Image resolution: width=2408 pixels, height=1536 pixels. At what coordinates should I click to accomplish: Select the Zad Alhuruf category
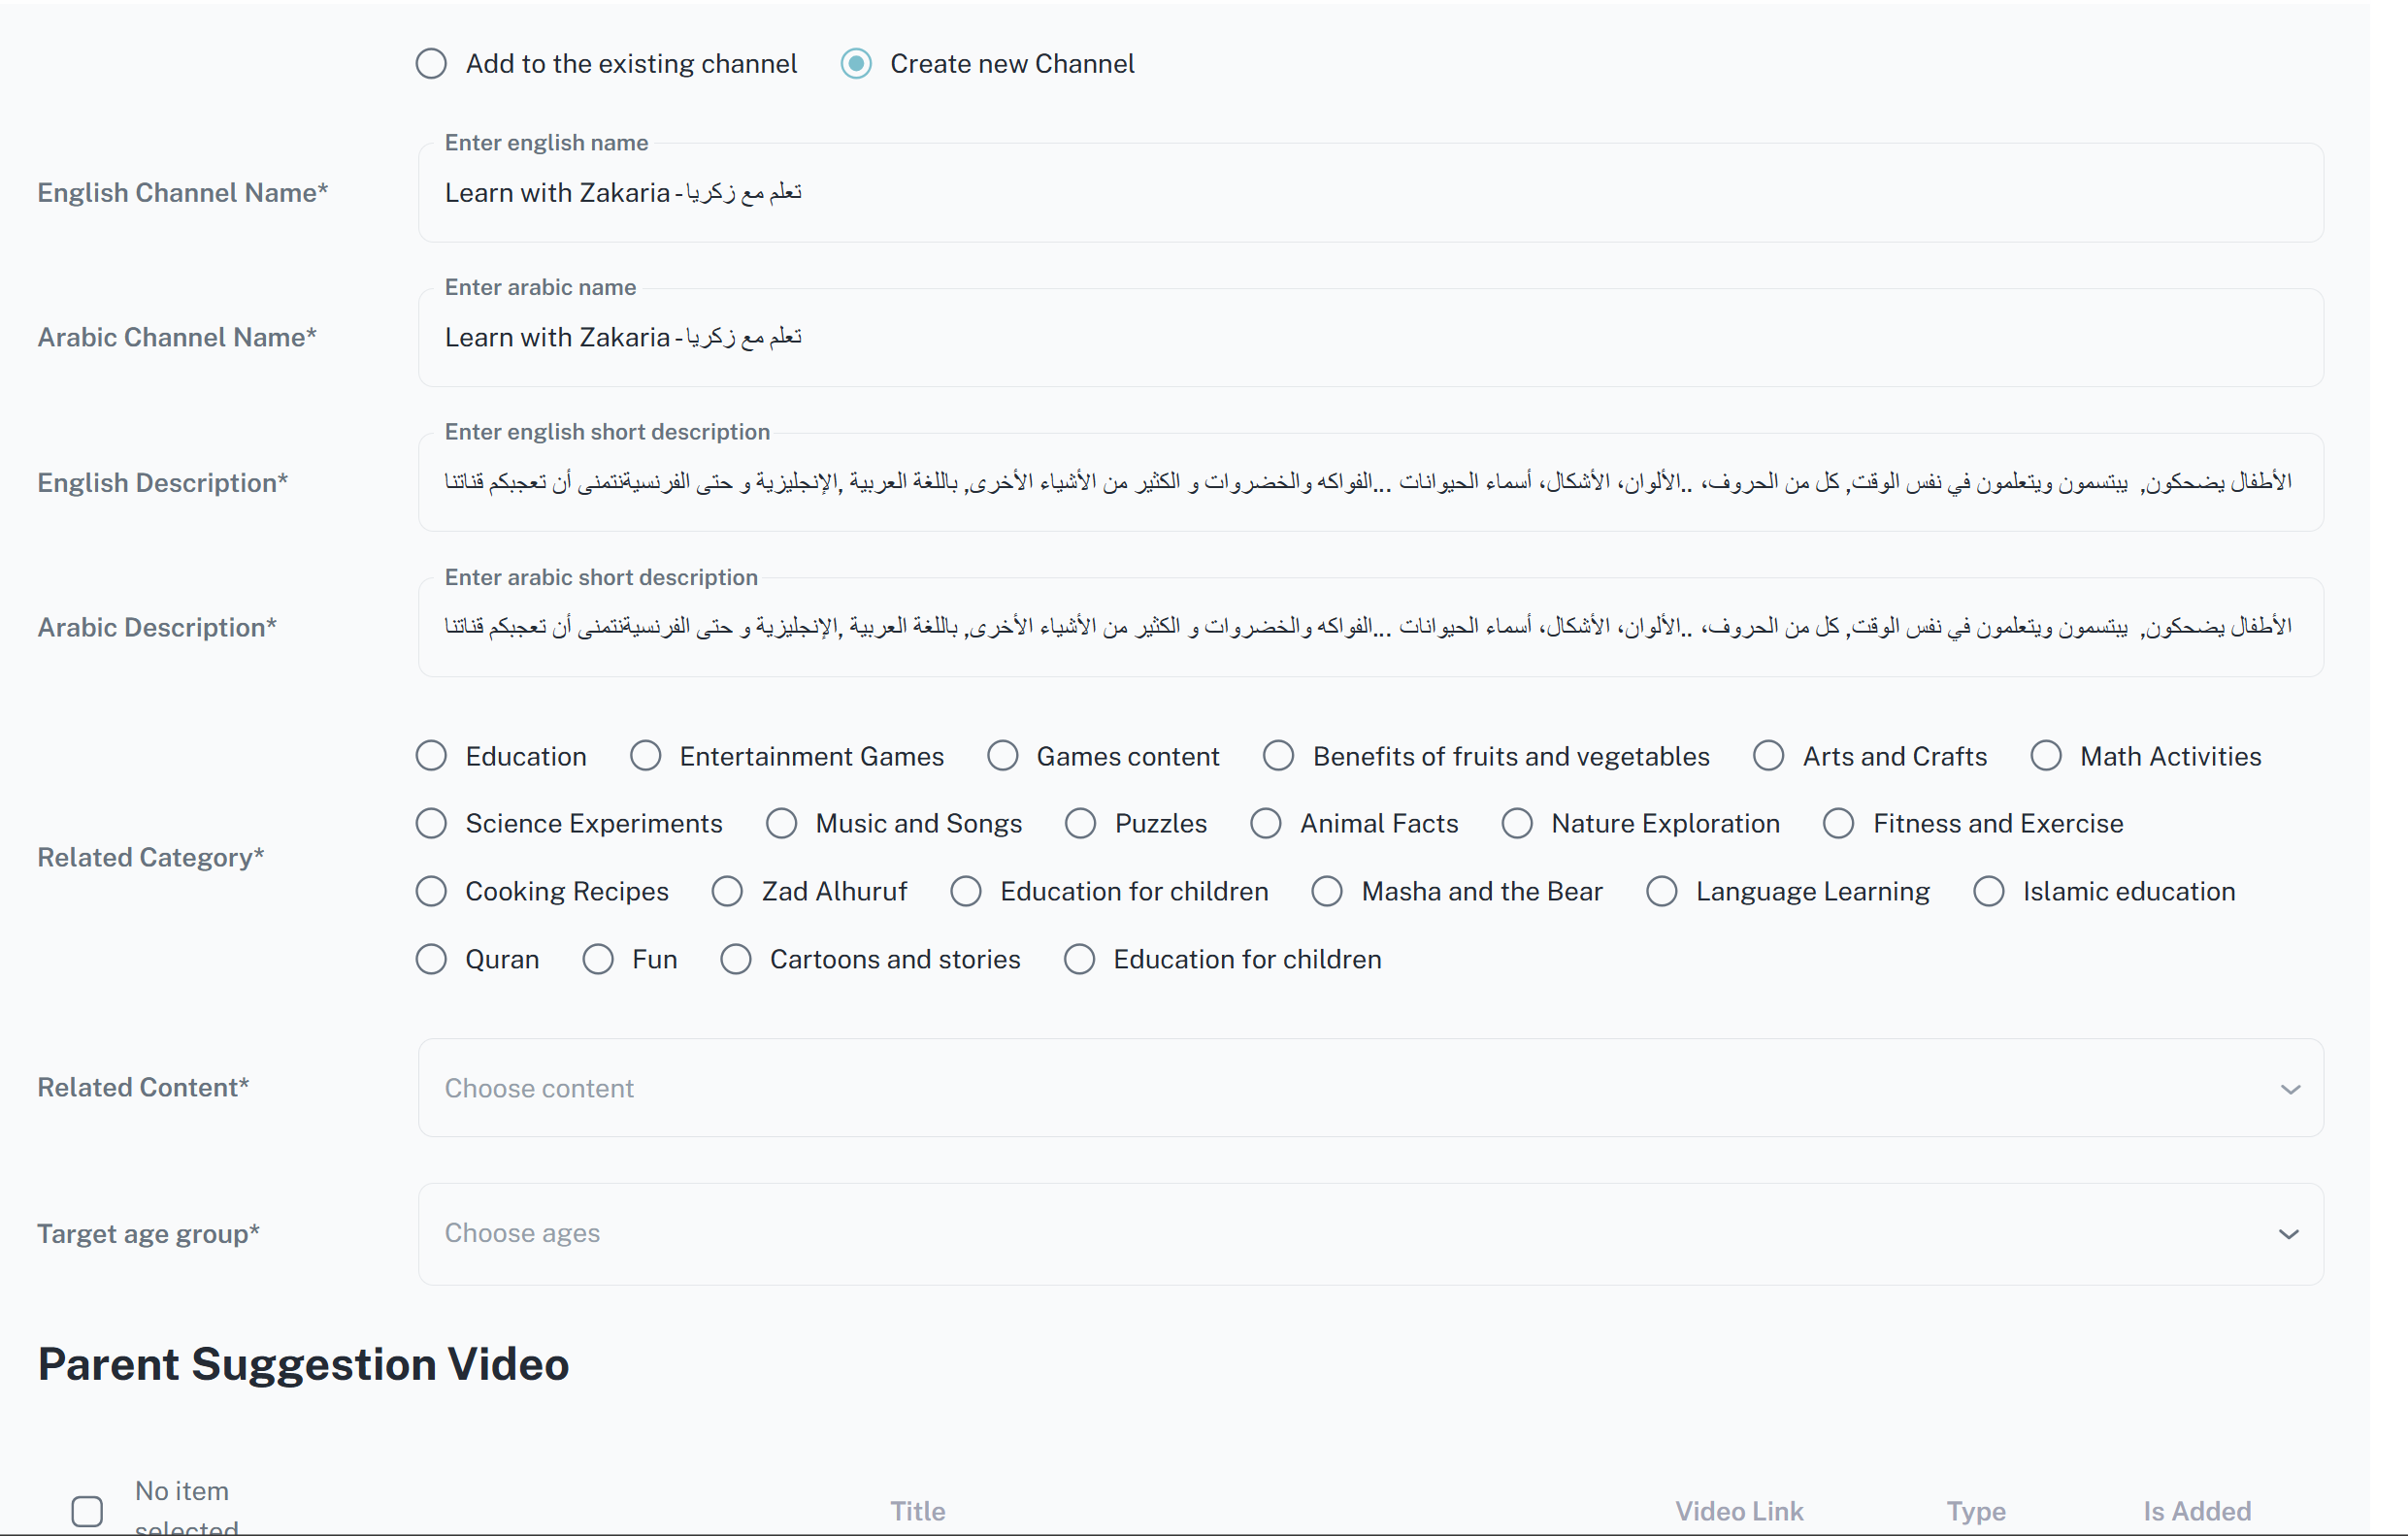click(727, 892)
